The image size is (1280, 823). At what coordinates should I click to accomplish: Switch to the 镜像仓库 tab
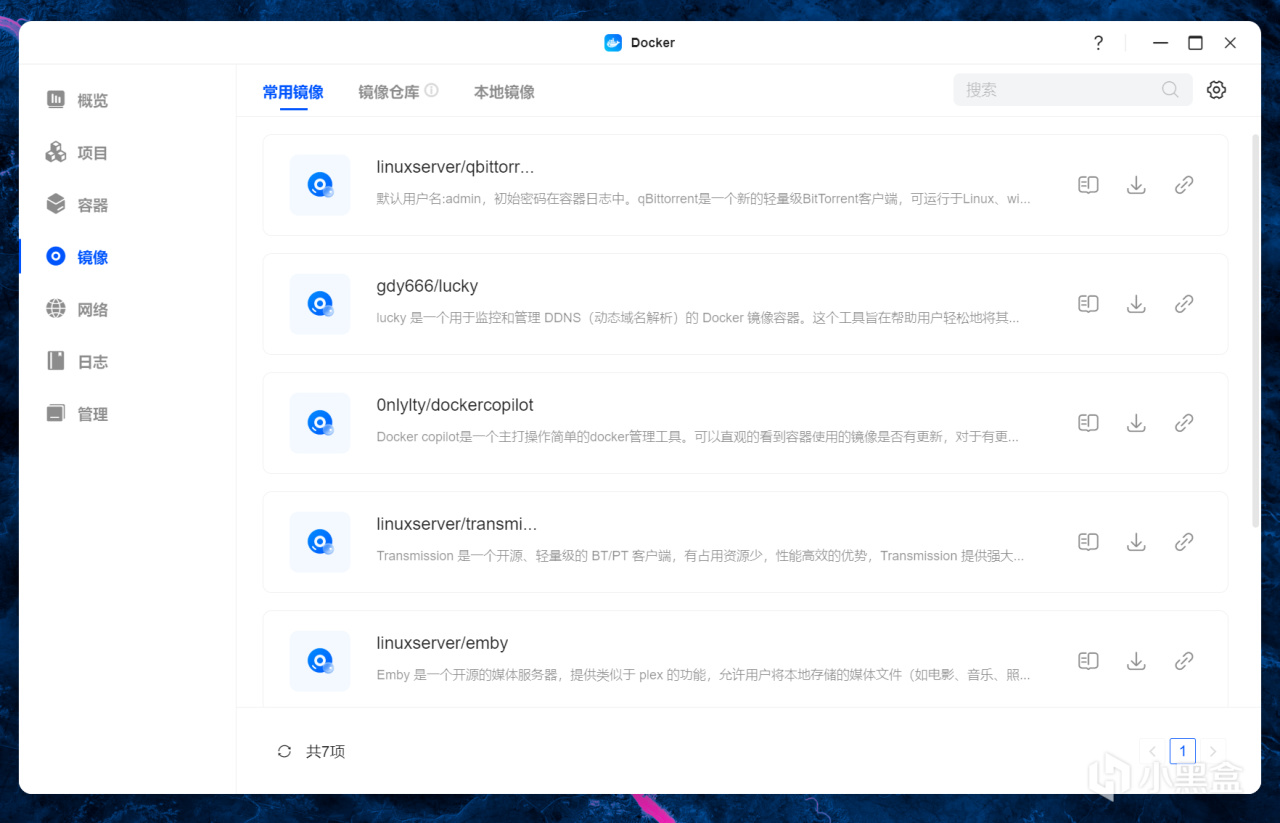click(389, 92)
